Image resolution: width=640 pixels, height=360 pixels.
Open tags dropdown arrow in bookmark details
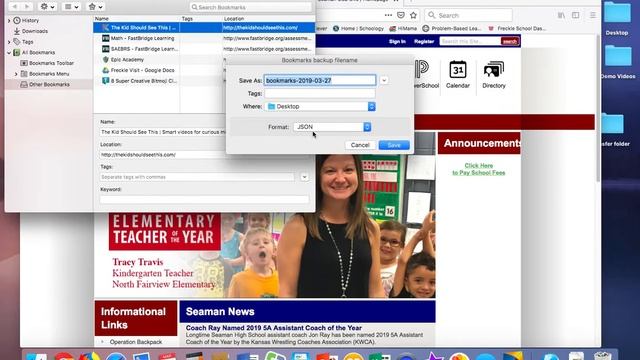point(304,177)
